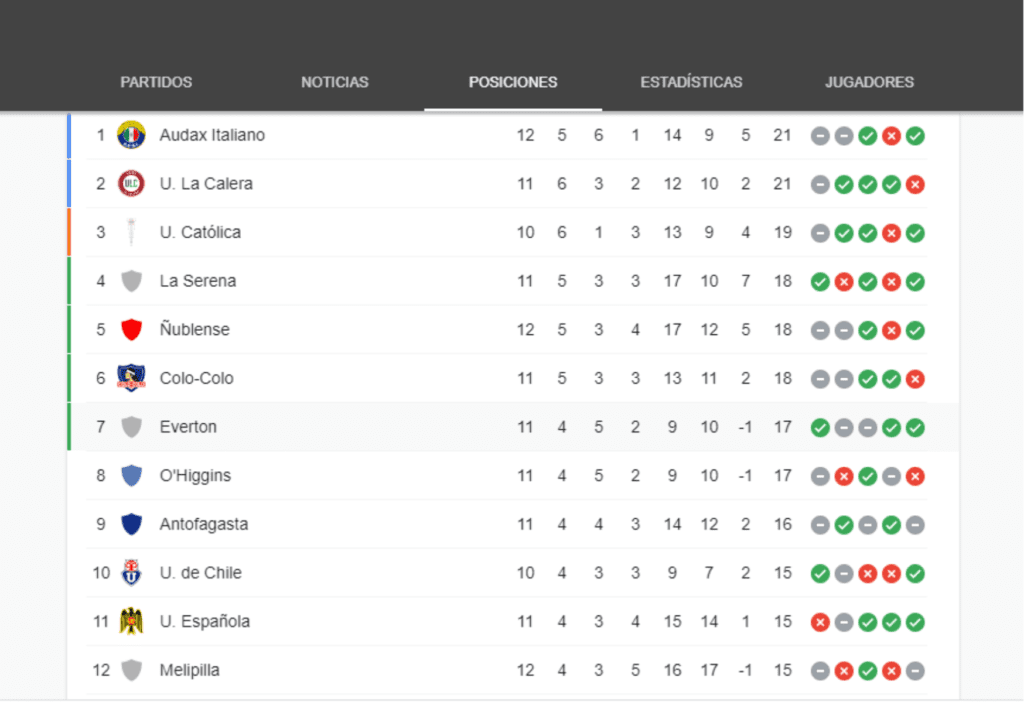Screen dimensions: 1024x726
Task: Open the U. Católica team name link
Action: [x=200, y=232]
